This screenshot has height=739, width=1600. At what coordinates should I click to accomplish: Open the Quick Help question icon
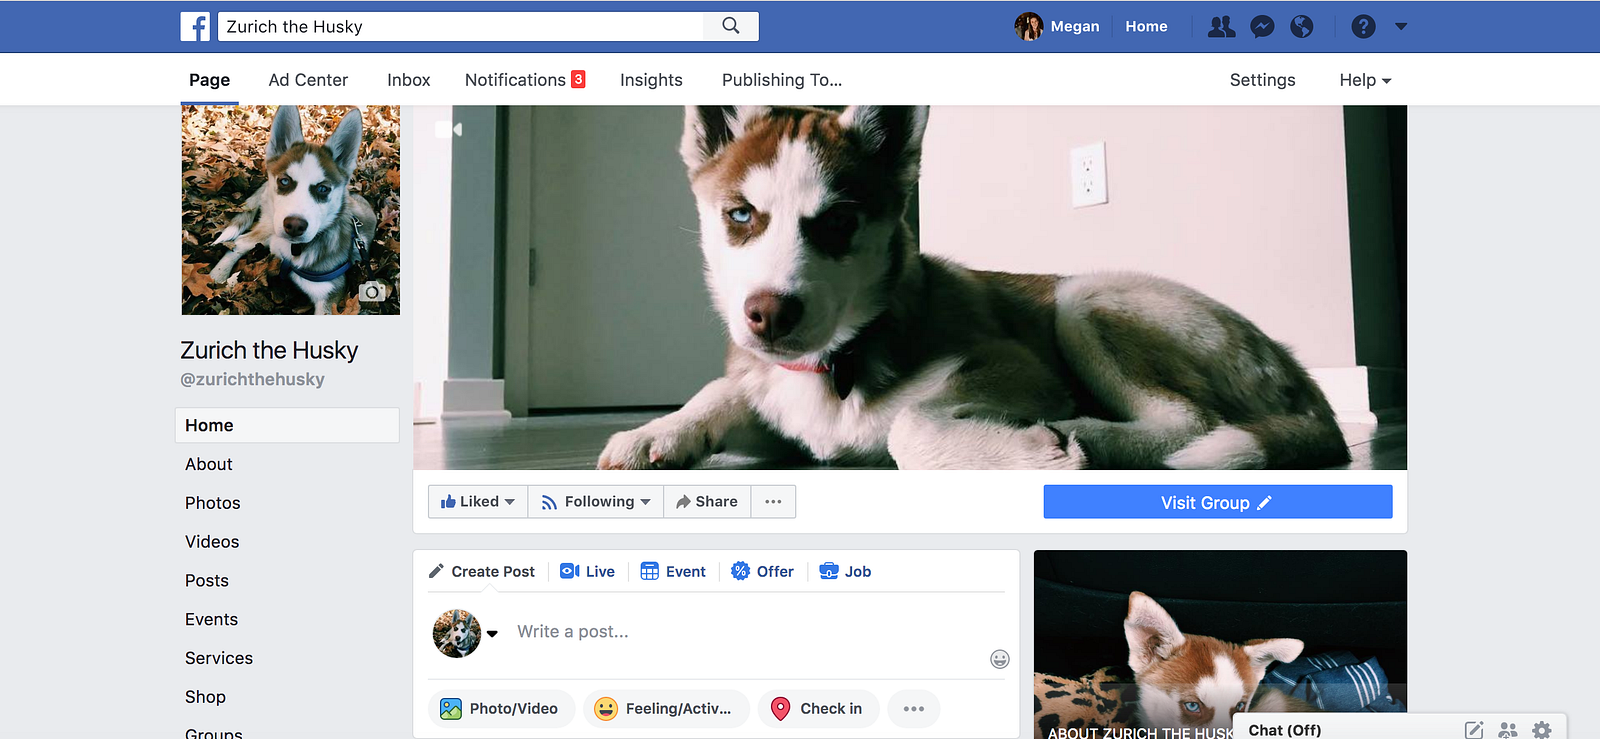[1363, 27]
